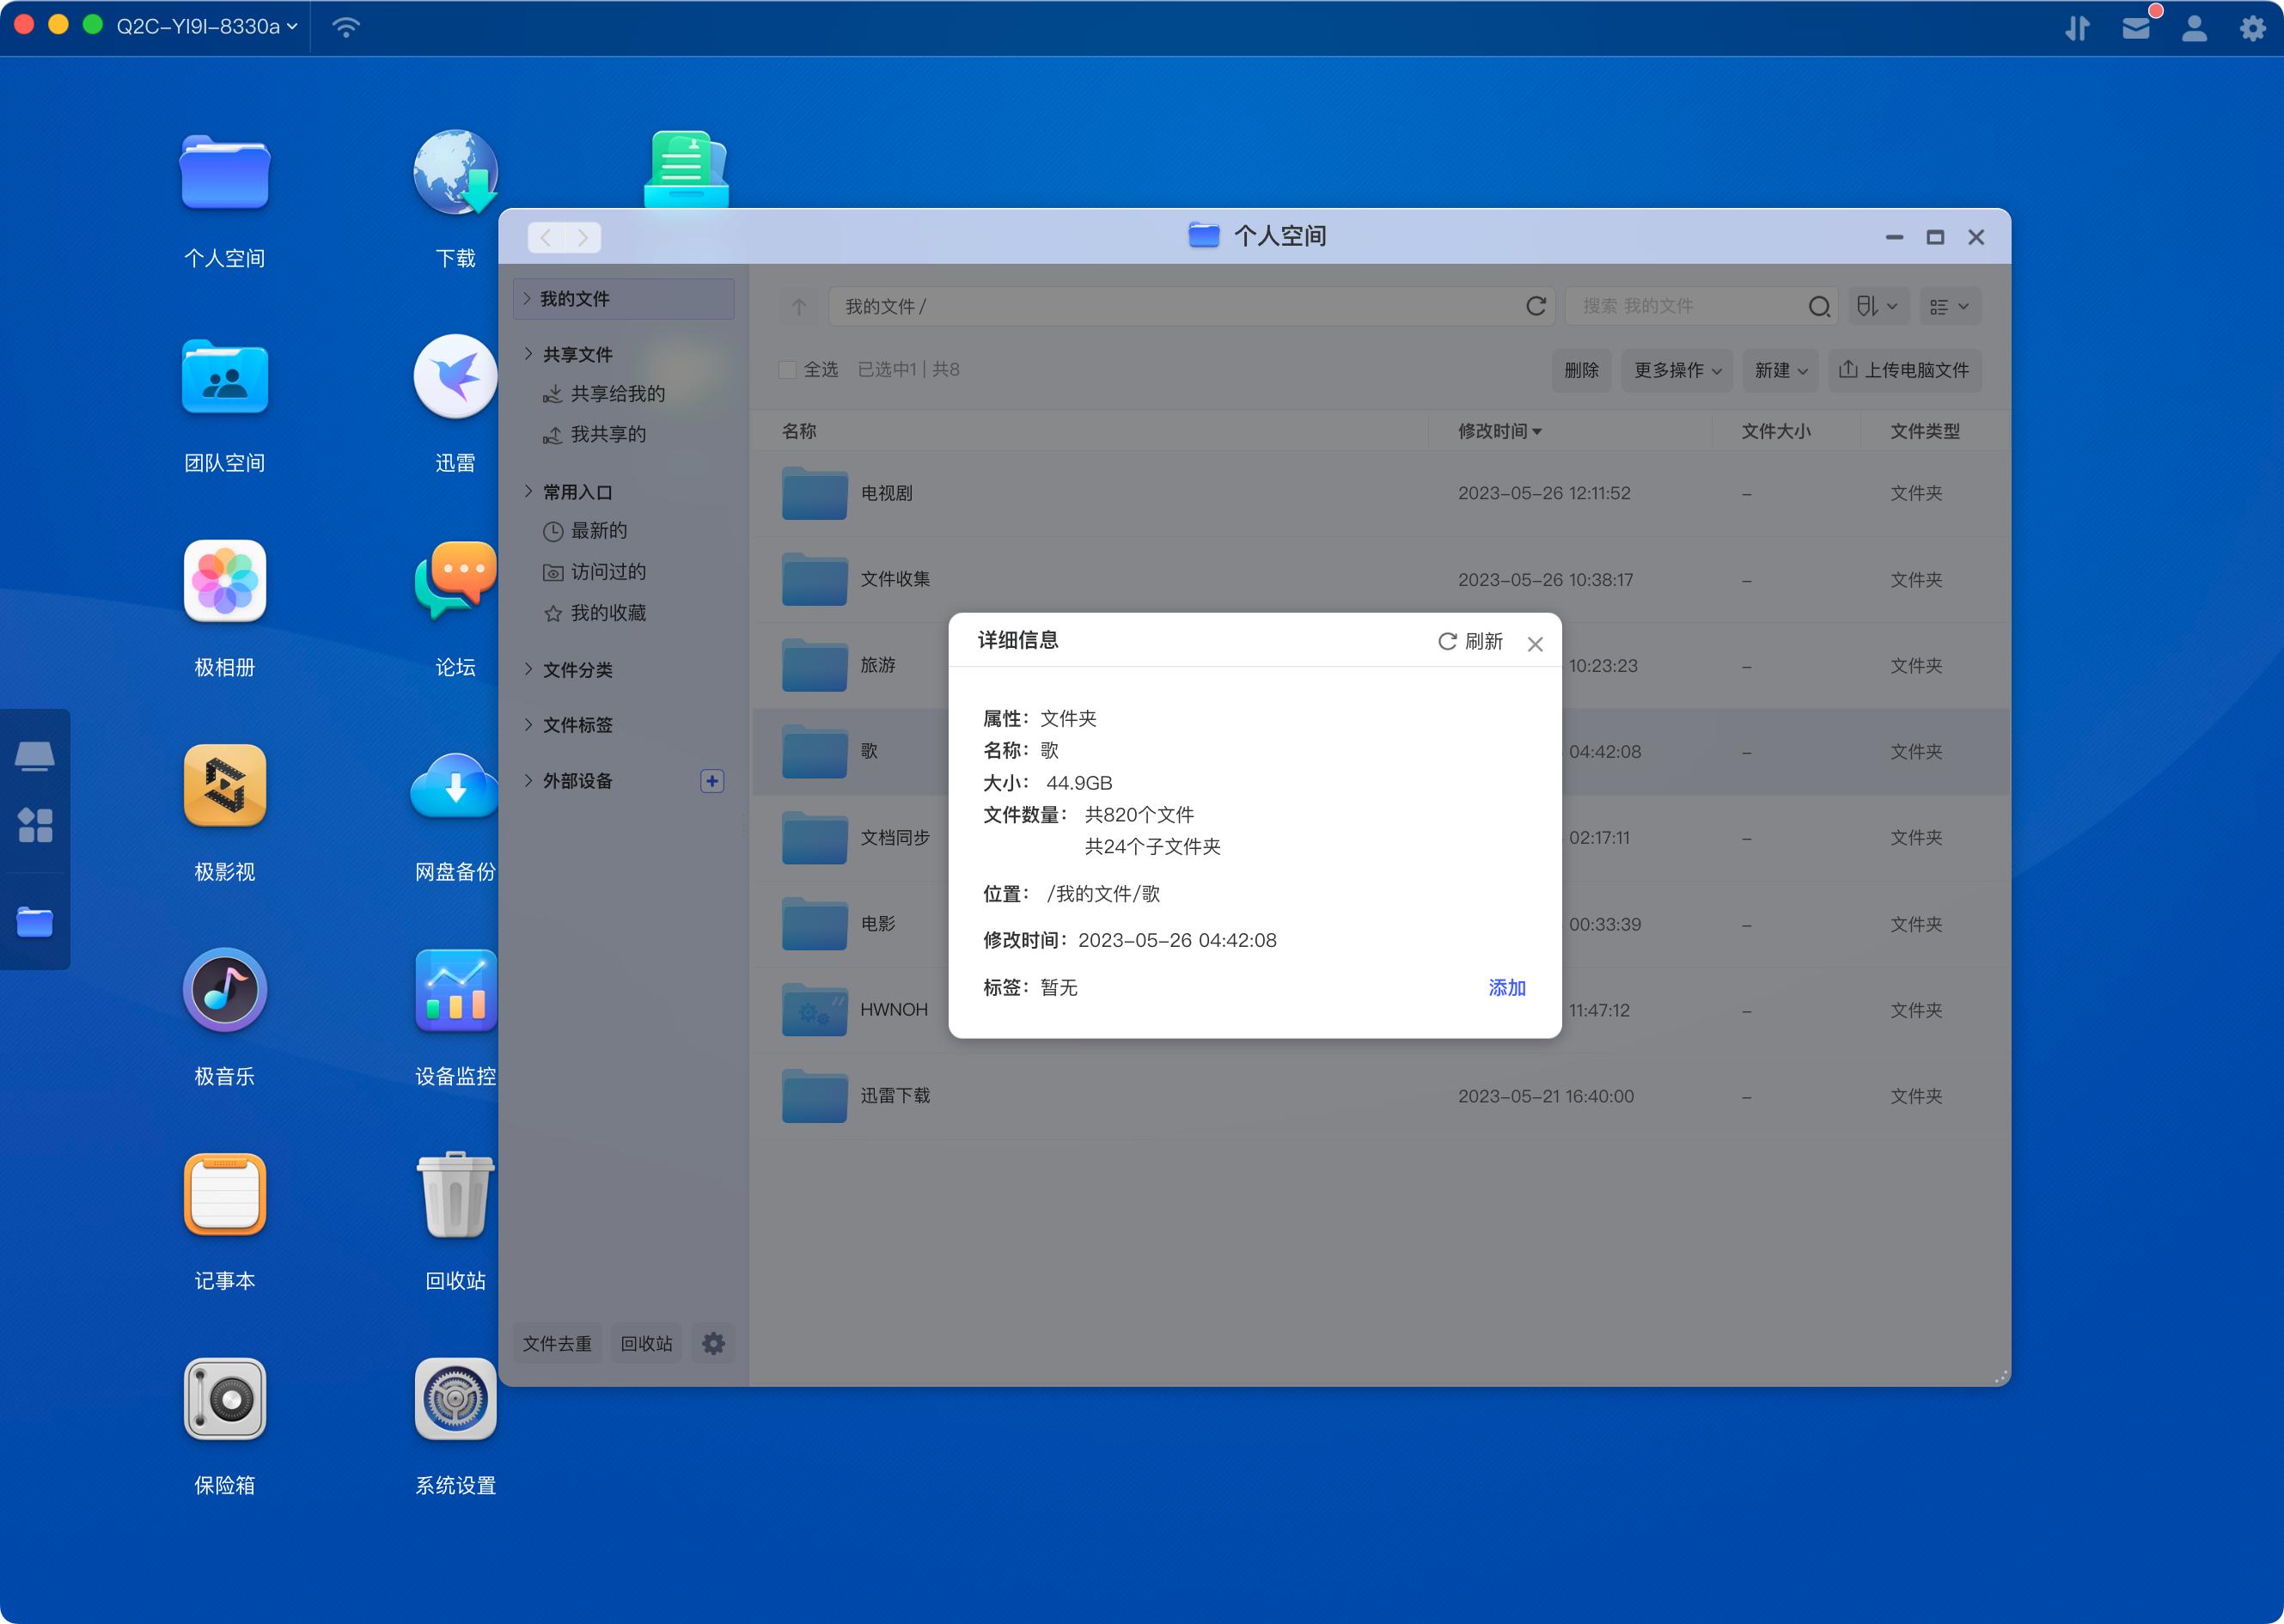Viewport: 2284px width, 1624px height.
Task: Tick the 全选 checkbox
Action: point(787,370)
